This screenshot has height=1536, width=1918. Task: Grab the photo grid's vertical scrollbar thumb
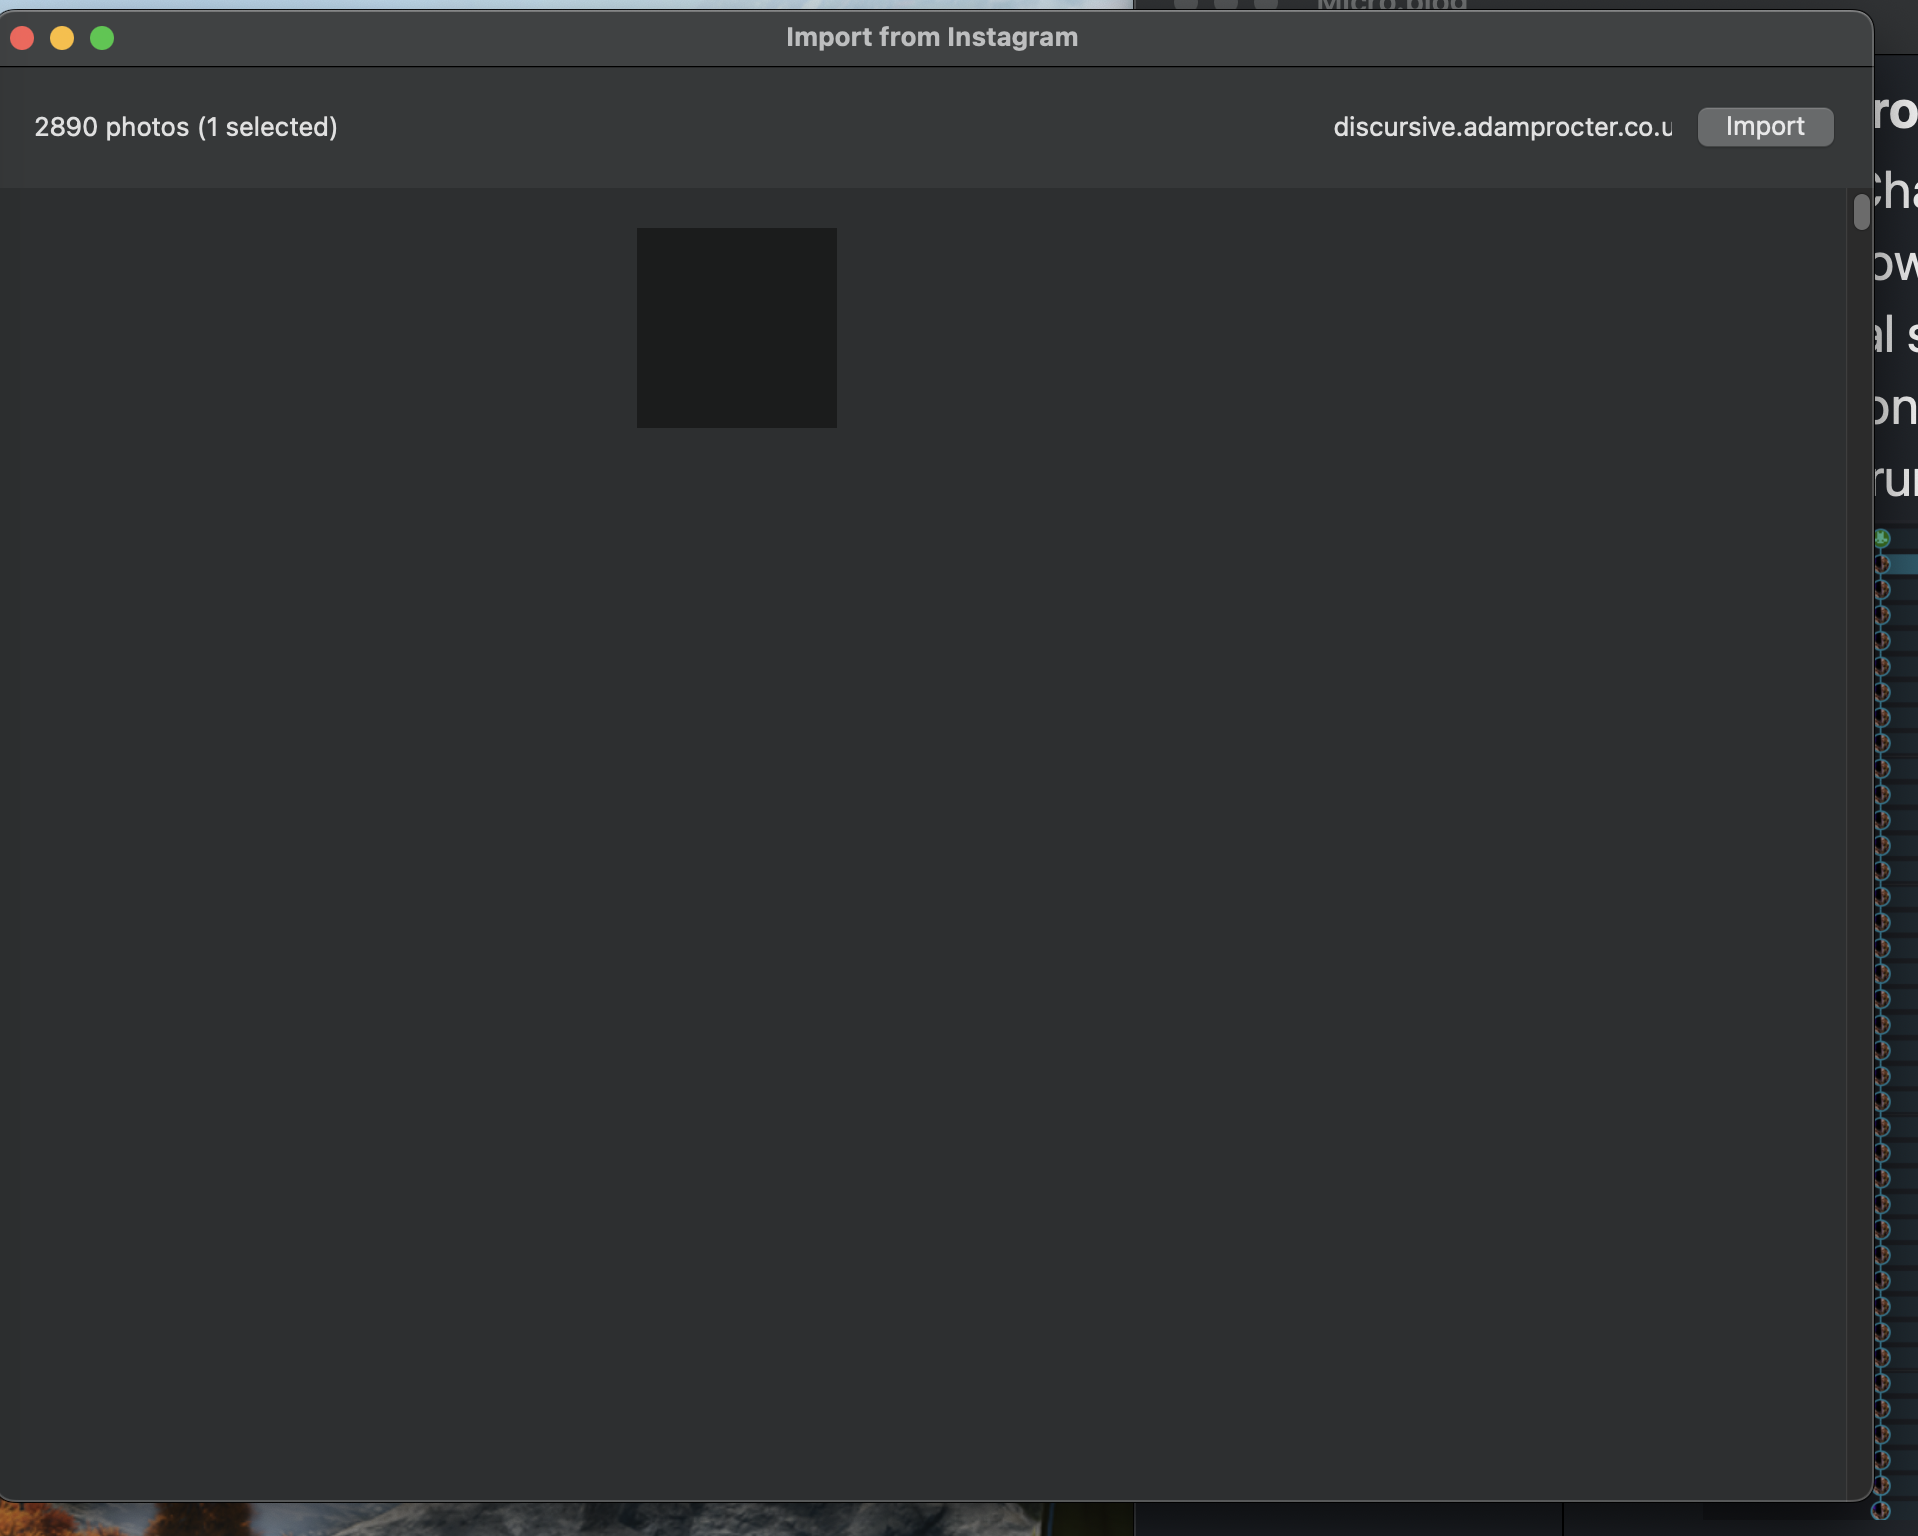1860,212
